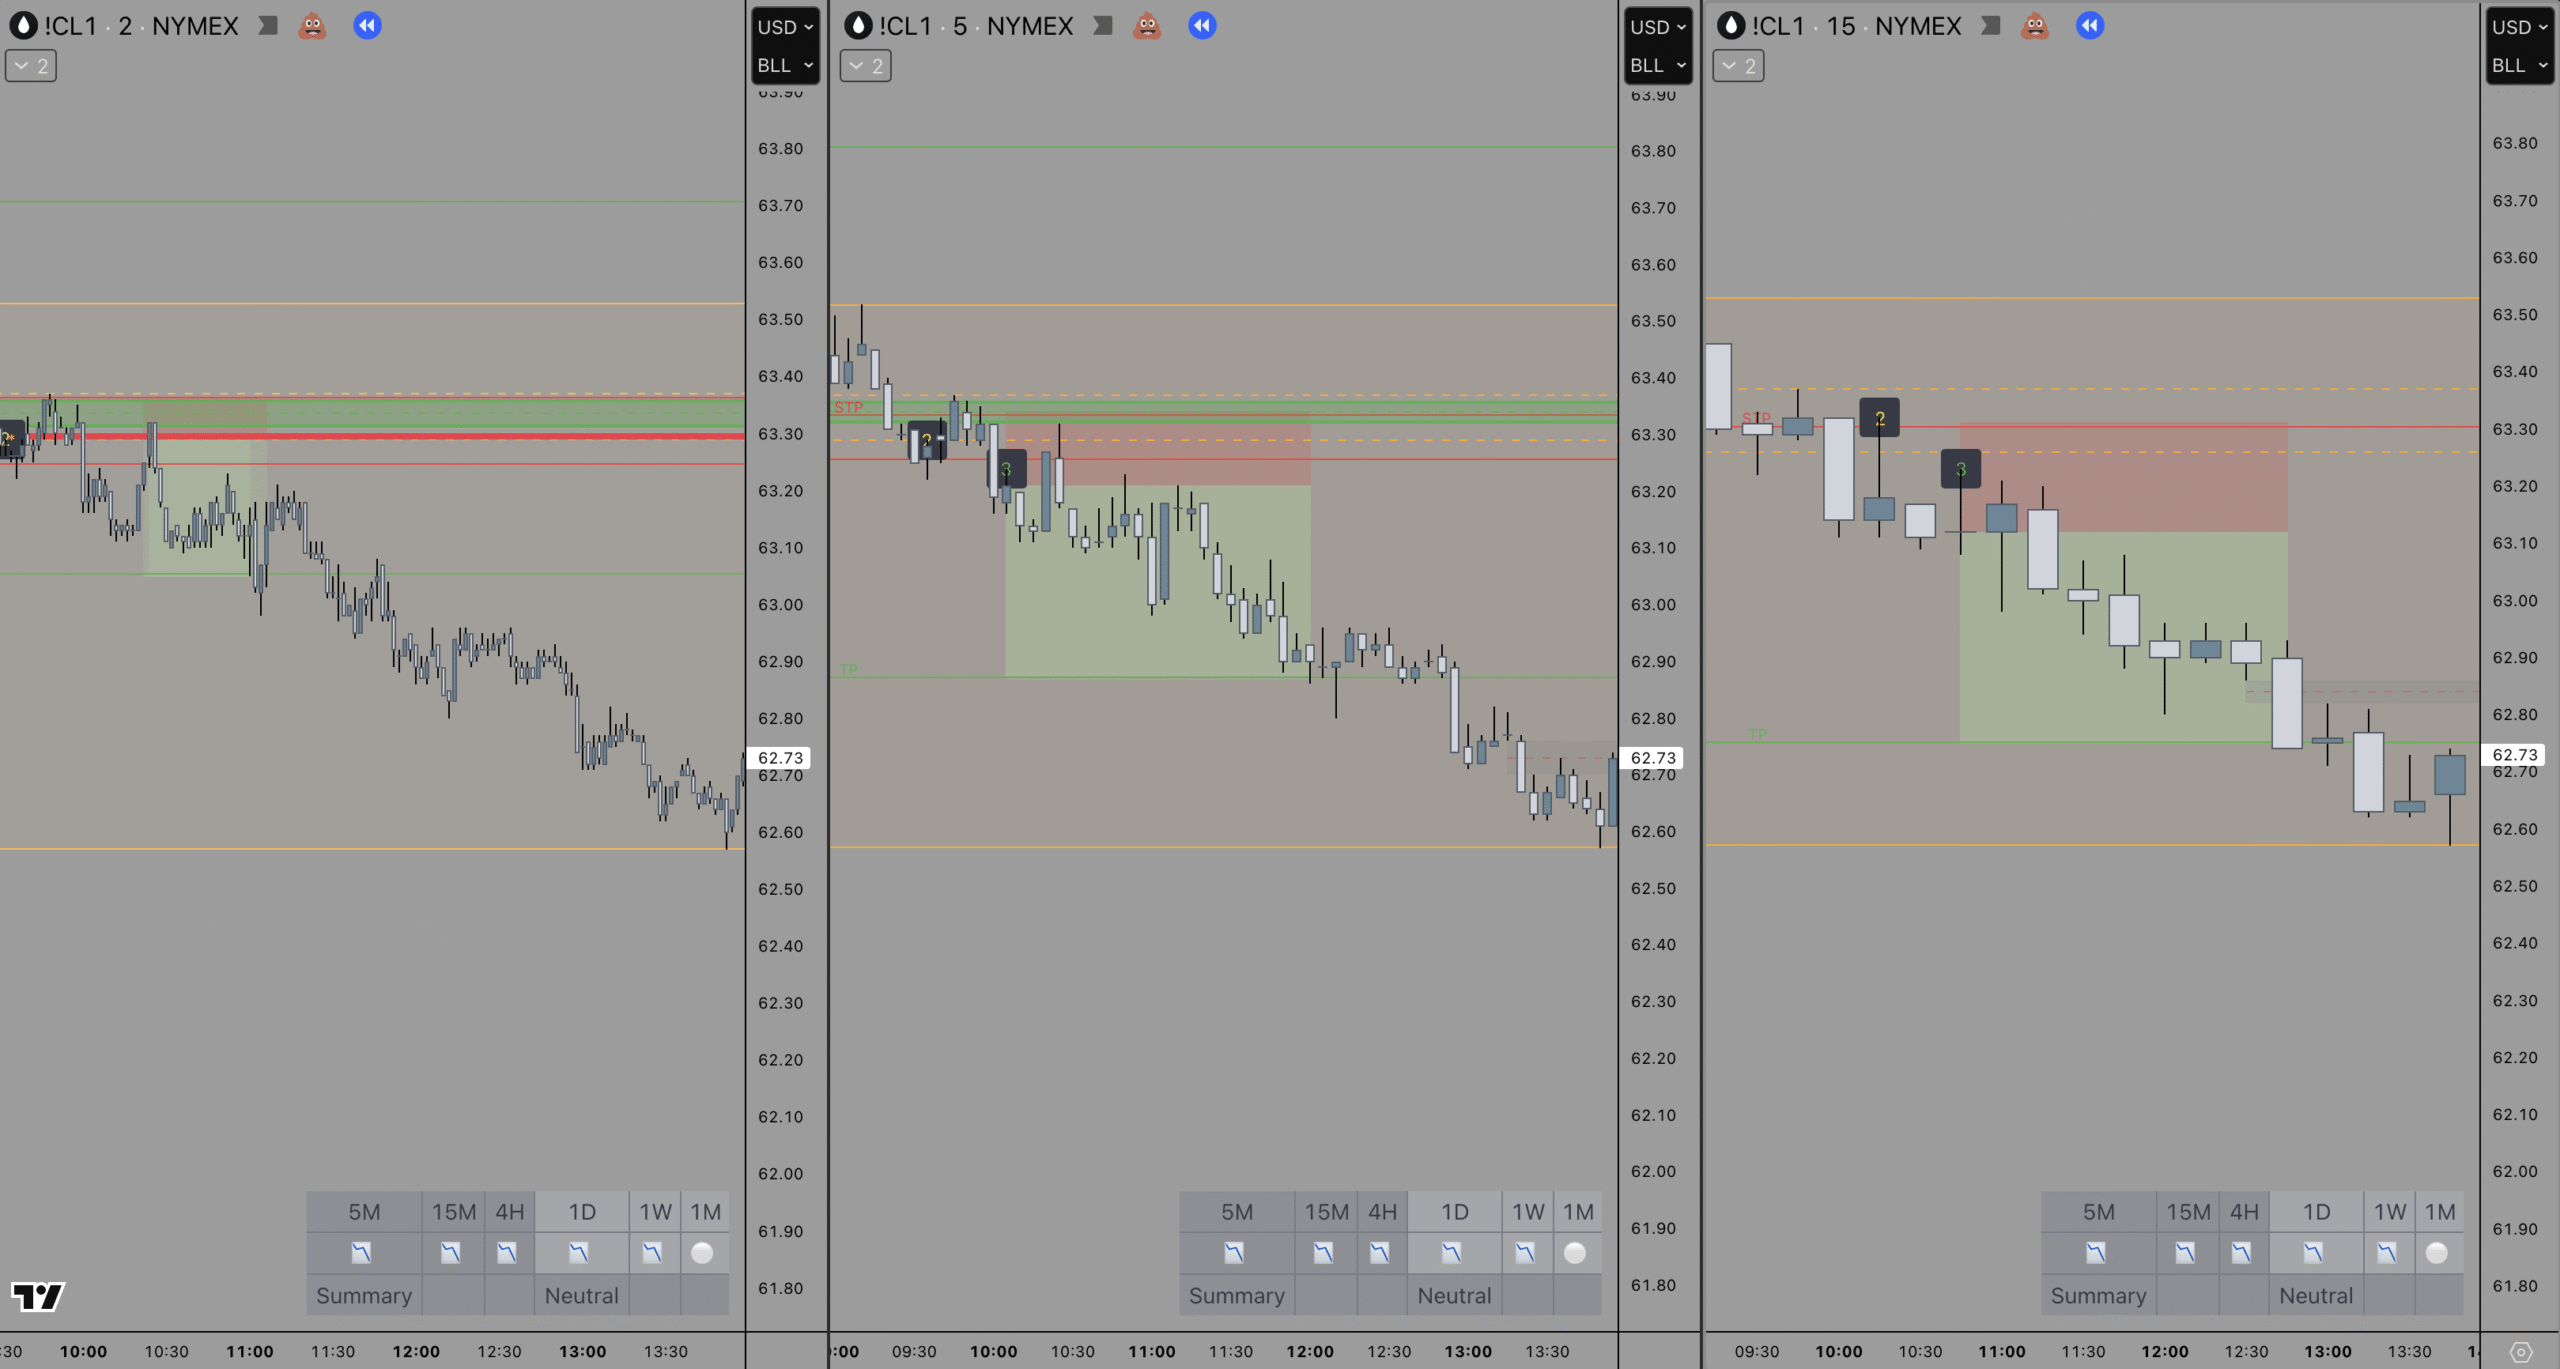This screenshot has width=2560, height=1369.
Task: Click the gray flag icon on 15-minute chart
Action: pyautogui.click(x=1991, y=26)
